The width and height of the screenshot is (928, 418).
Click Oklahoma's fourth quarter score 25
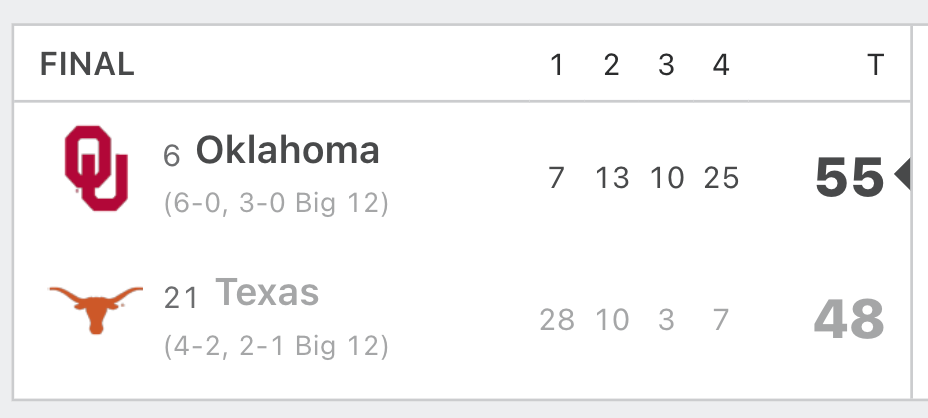[721, 178]
